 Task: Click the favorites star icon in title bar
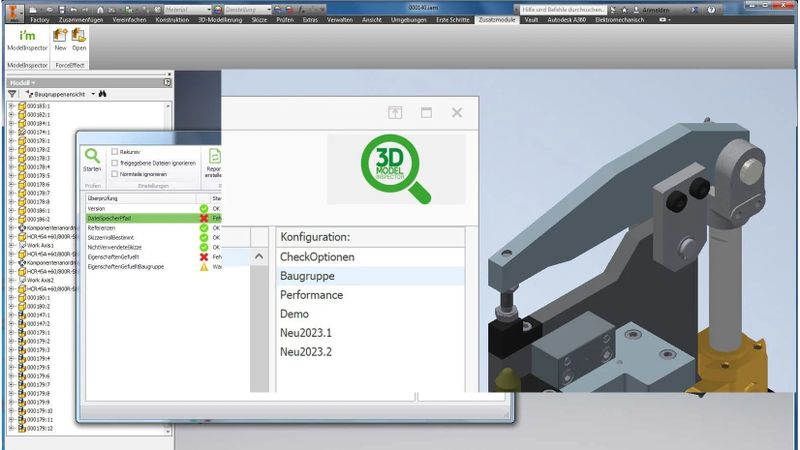pyautogui.click(x=624, y=10)
